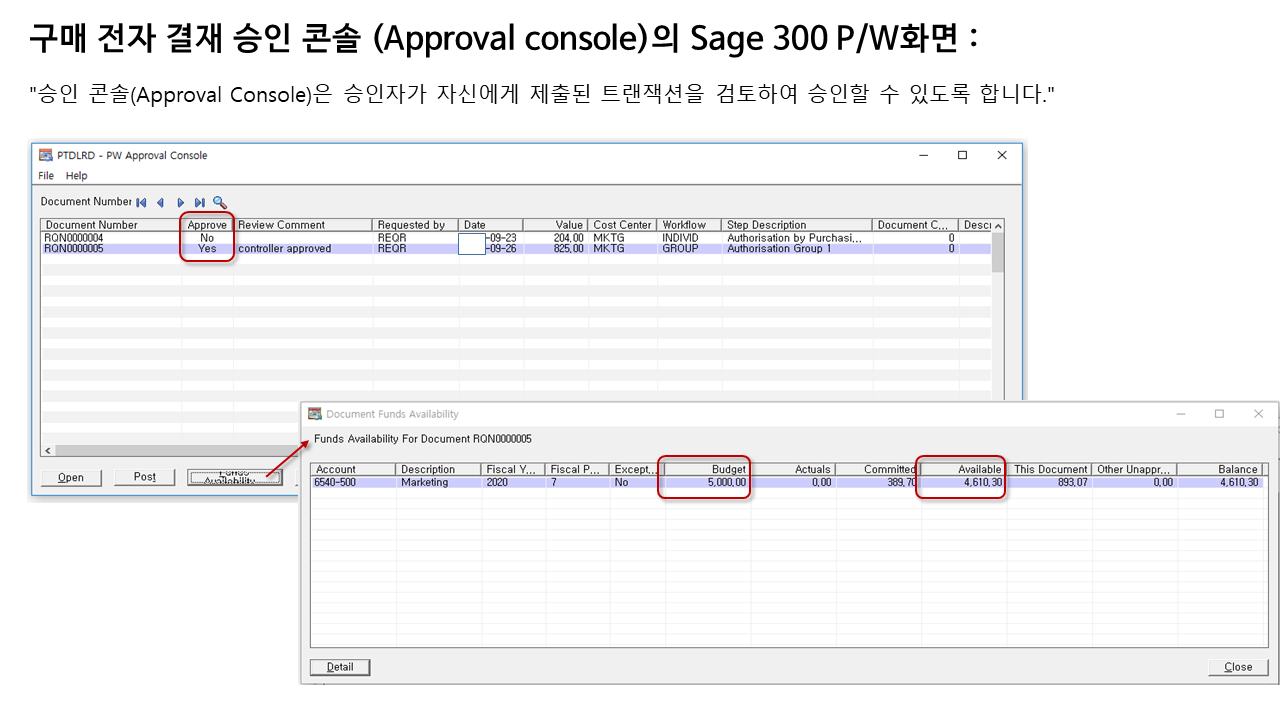The image size is (1280, 720).
Task: Click Review Comment column header
Action: pyautogui.click(x=303, y=225)
